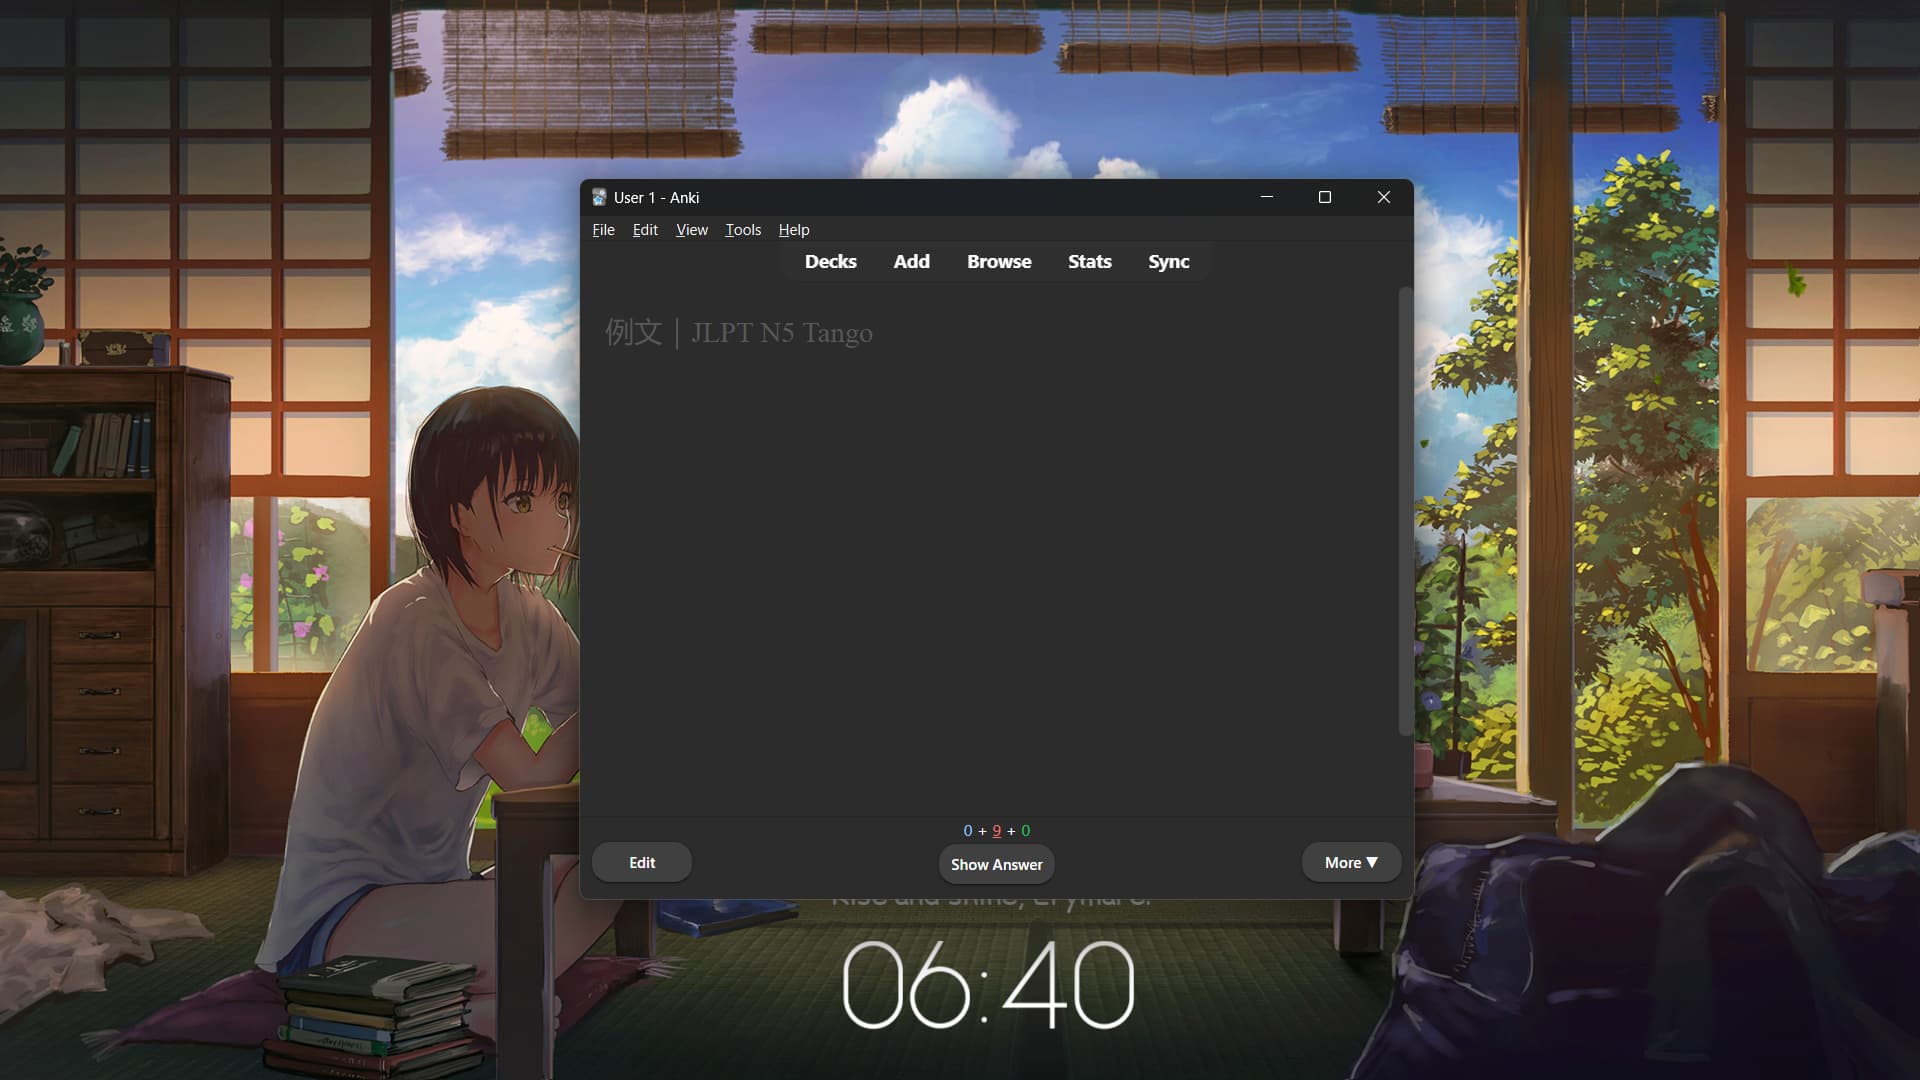Go to the Decks screen

(830, 262)
